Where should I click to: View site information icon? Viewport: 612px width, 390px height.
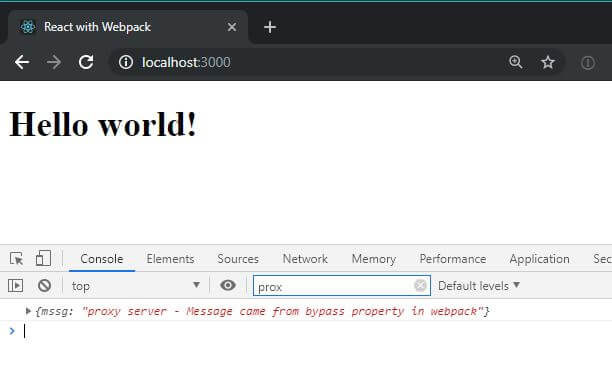click(126, 62)
